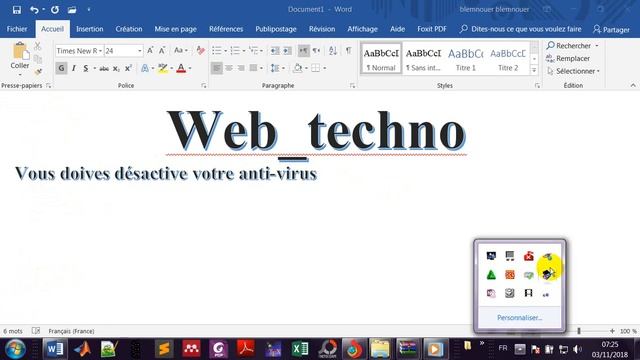Image resolution: width=640 pixels, height=360 pixels.
Task: Apply the Sans interligne style
Action: point(423,58)
